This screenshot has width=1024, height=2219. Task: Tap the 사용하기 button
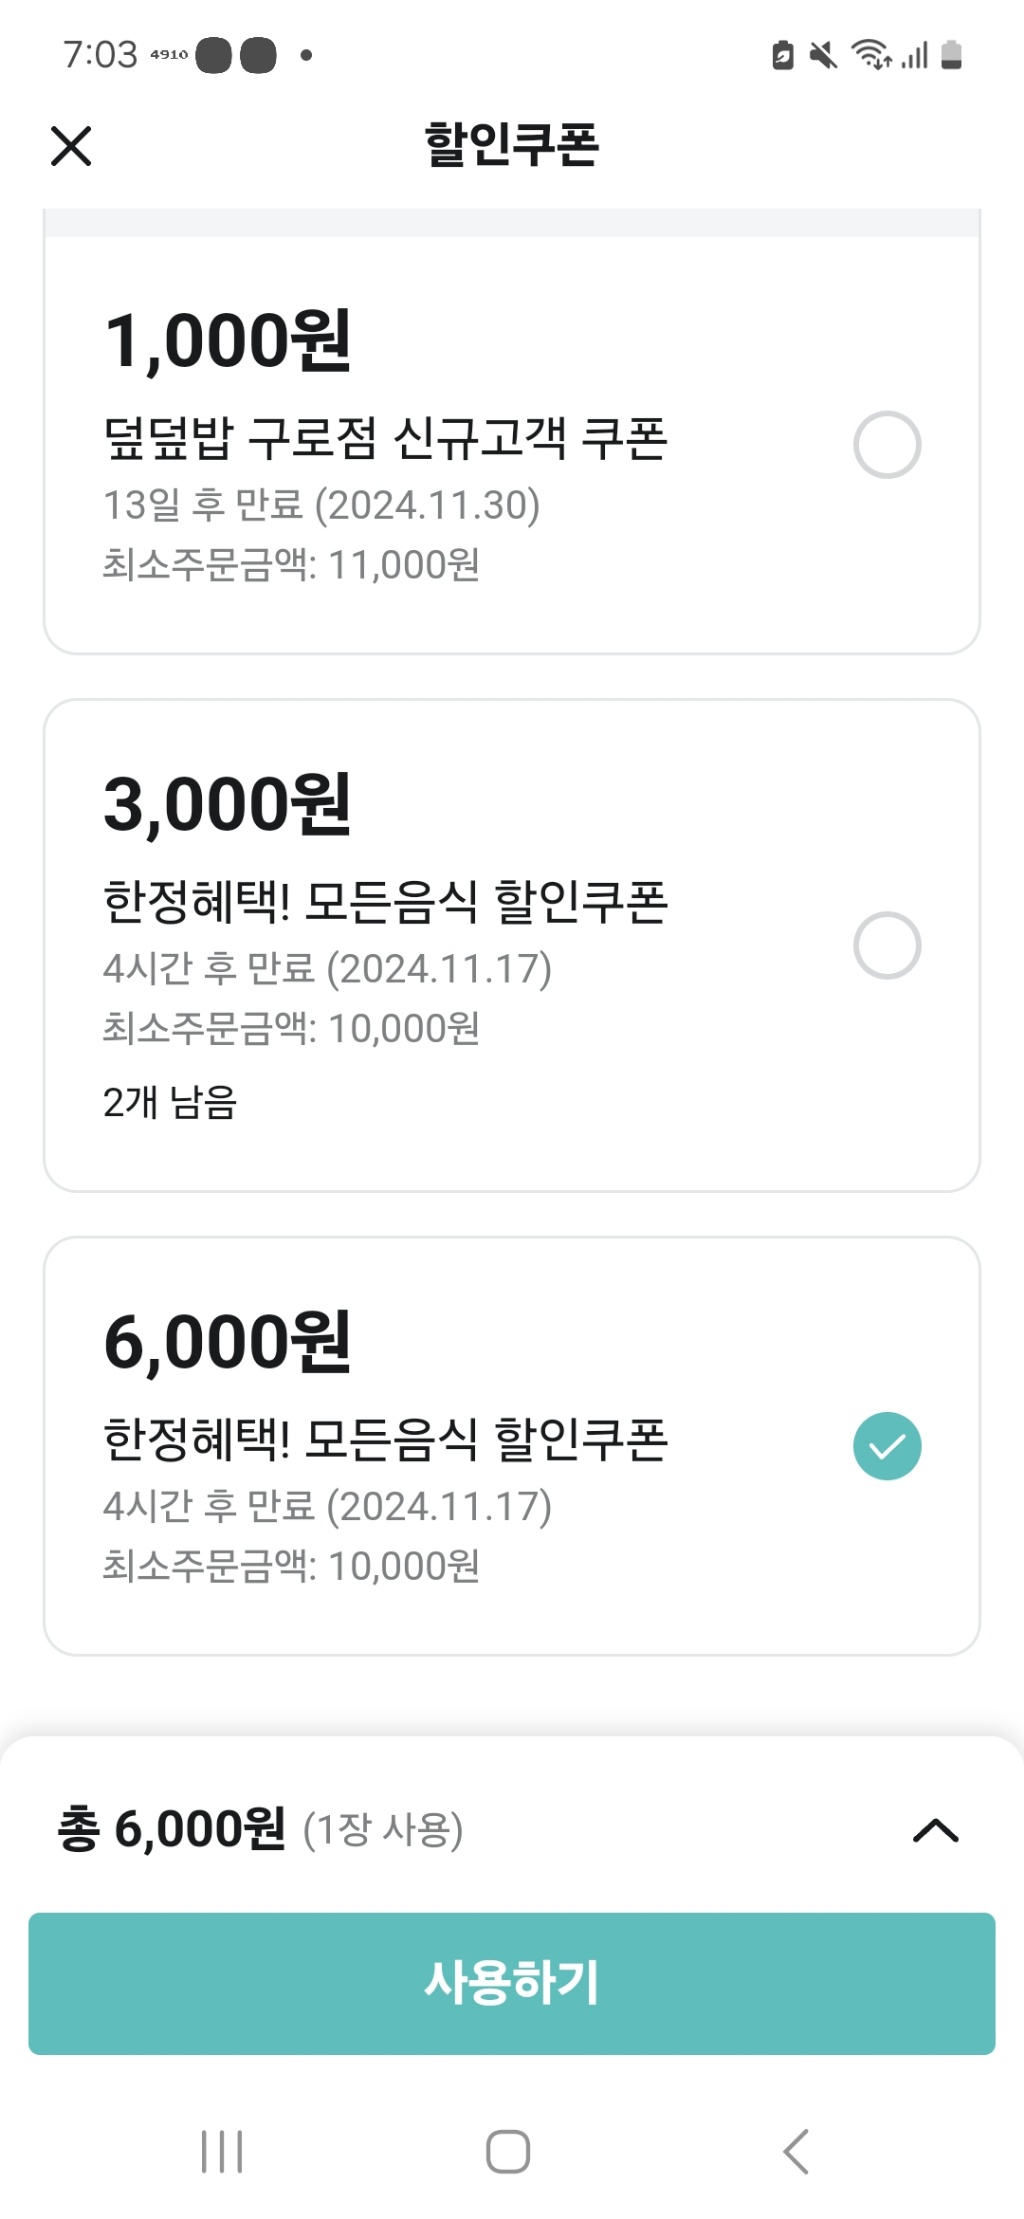point(512,1983)
